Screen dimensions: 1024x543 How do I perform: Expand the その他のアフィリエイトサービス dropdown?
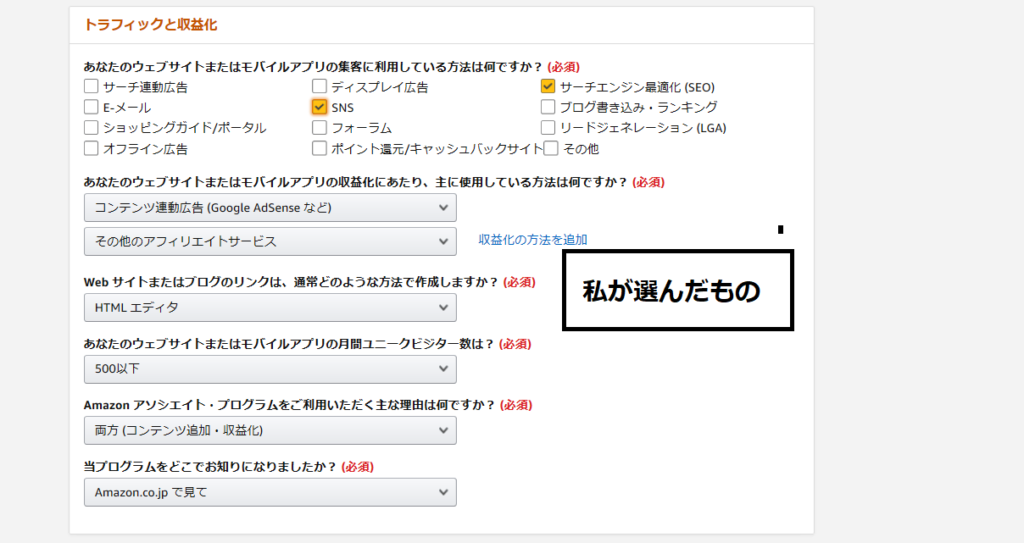[x=270, y=241]
